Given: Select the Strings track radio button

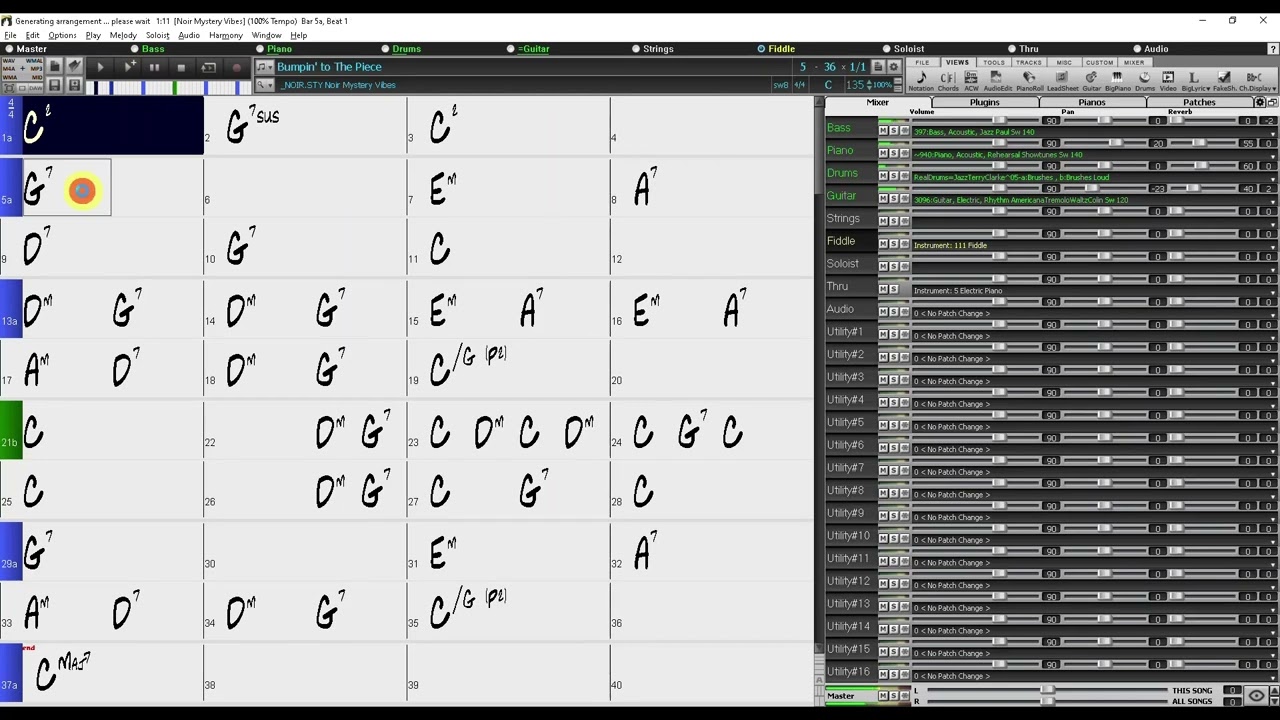Looking at the screenshot, I should click(636, 49).
